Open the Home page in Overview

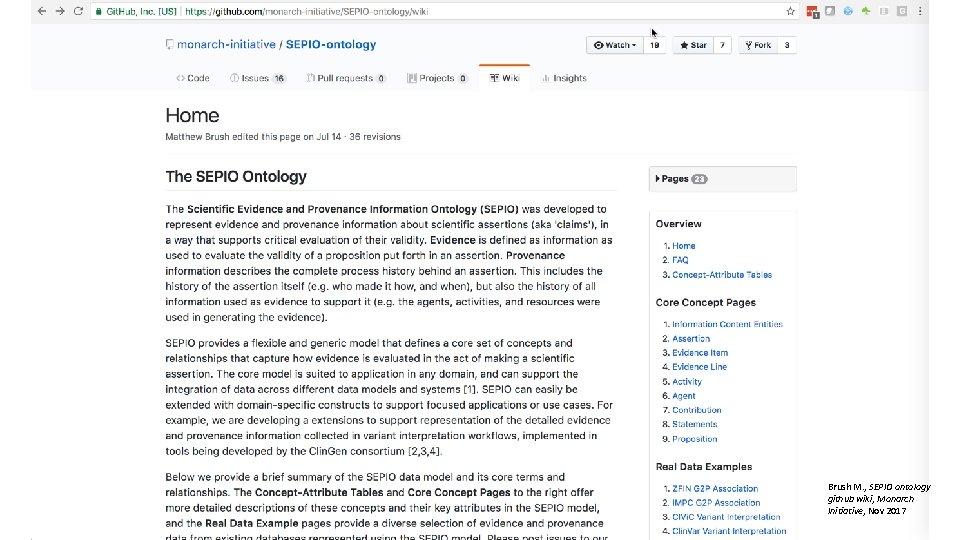pyautogui.click(x=683, y=246)
